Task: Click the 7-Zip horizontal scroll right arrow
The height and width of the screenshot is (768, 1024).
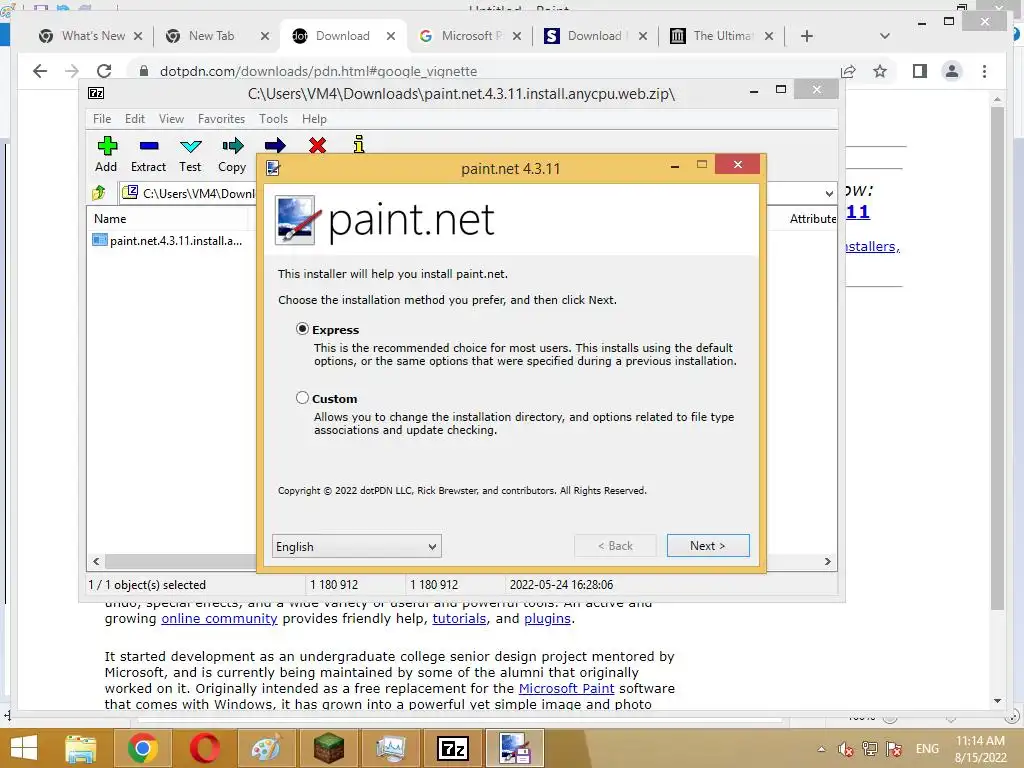Action: click(x=827, y=562)
